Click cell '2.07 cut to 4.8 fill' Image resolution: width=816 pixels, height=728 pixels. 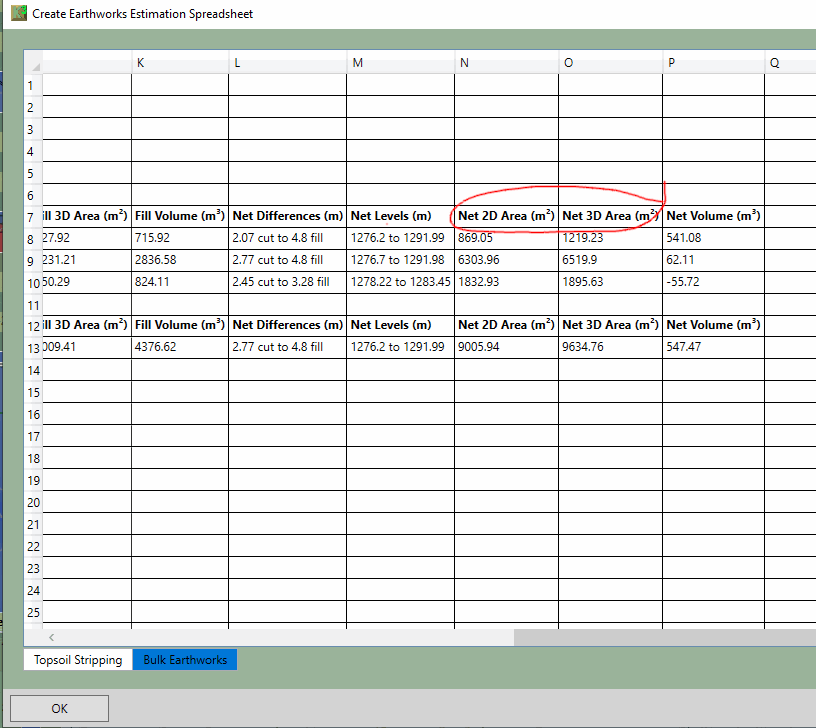(287, 238)
